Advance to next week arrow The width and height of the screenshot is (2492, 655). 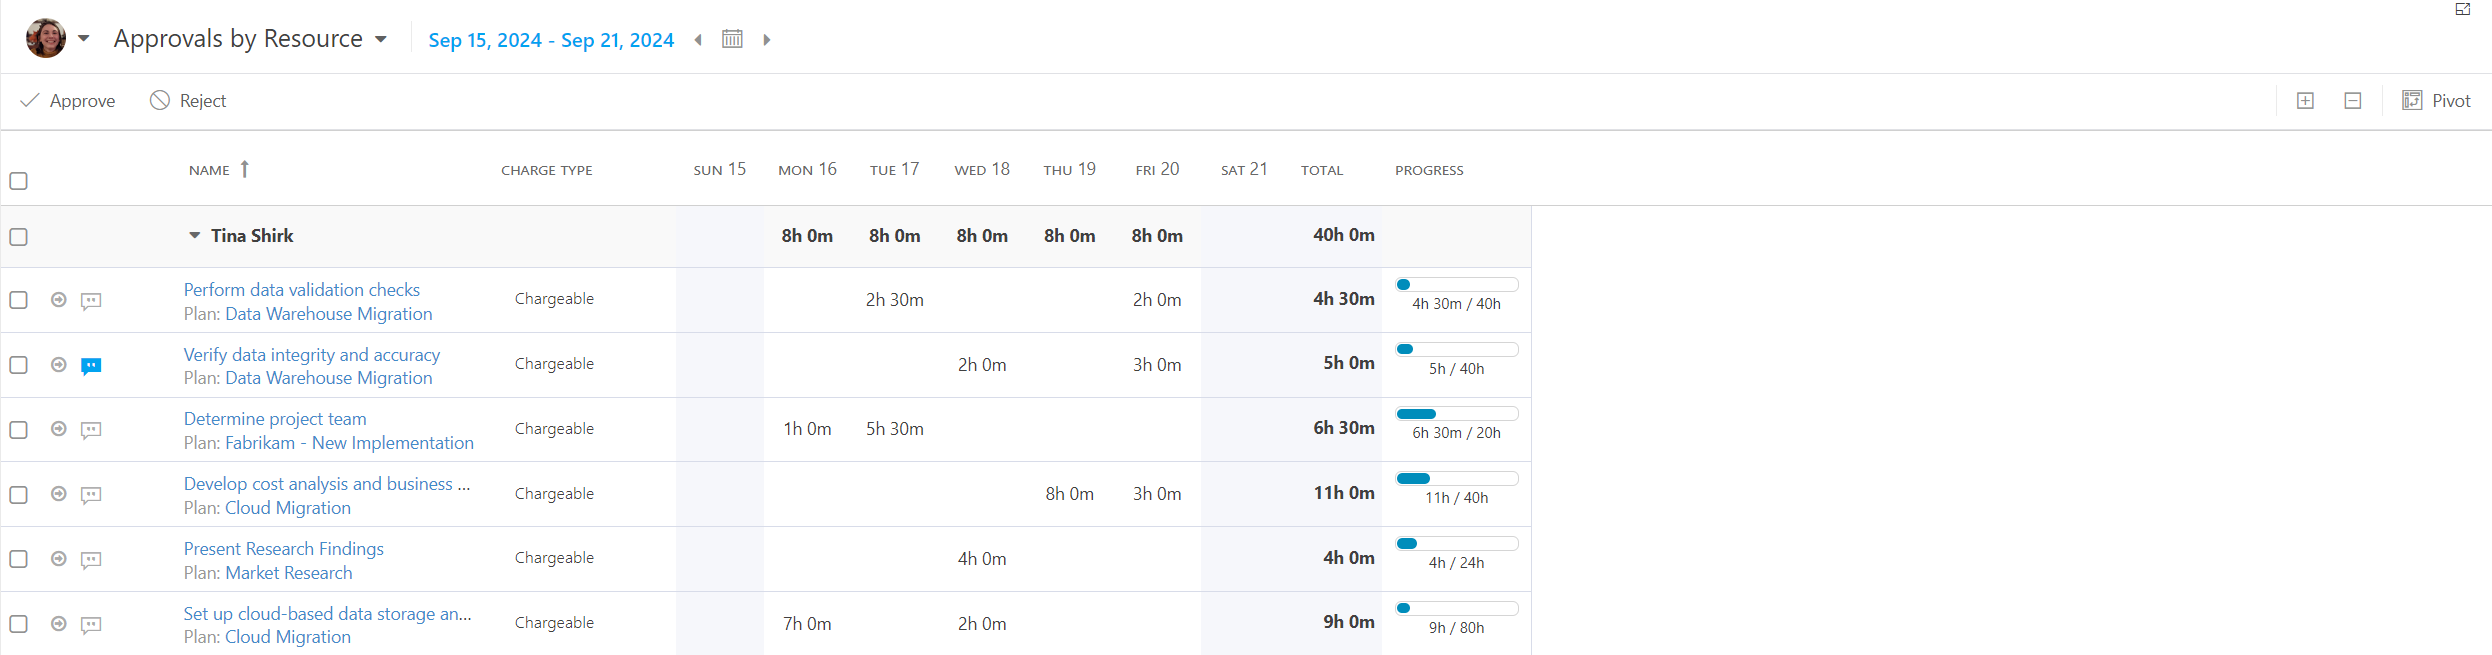767,40
